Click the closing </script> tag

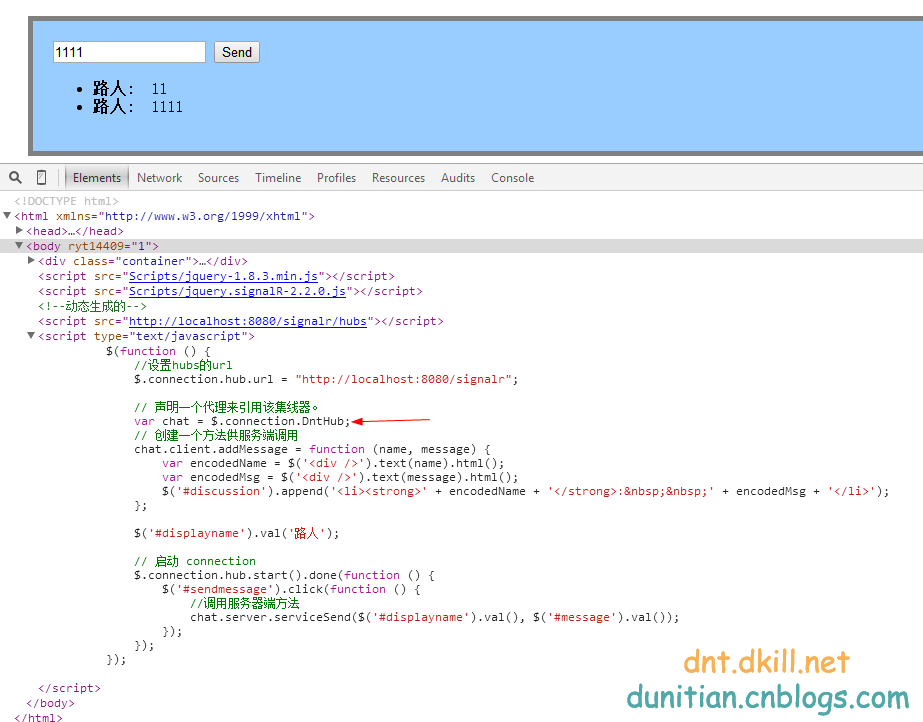click(x=69, y=688)
